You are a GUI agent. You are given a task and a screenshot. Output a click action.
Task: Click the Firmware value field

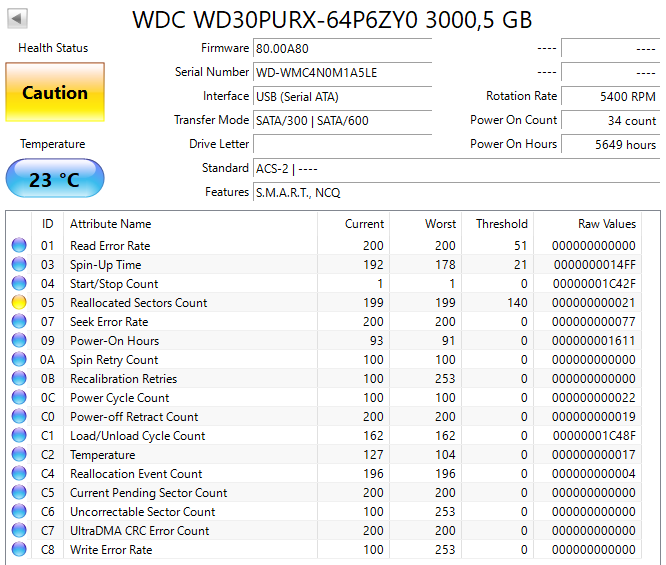click(342, 48)
